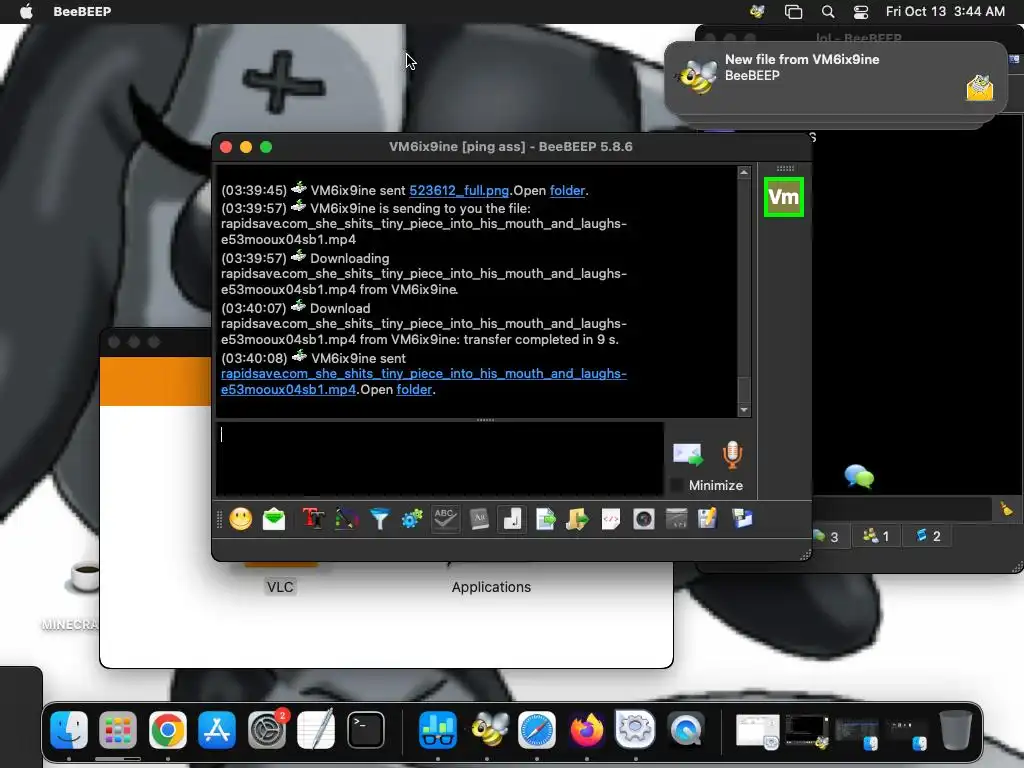Open the rapidsave.com mp4 file link
Image resolution: width=1024 pixels, height=768 pixels.
click(423, 381)
